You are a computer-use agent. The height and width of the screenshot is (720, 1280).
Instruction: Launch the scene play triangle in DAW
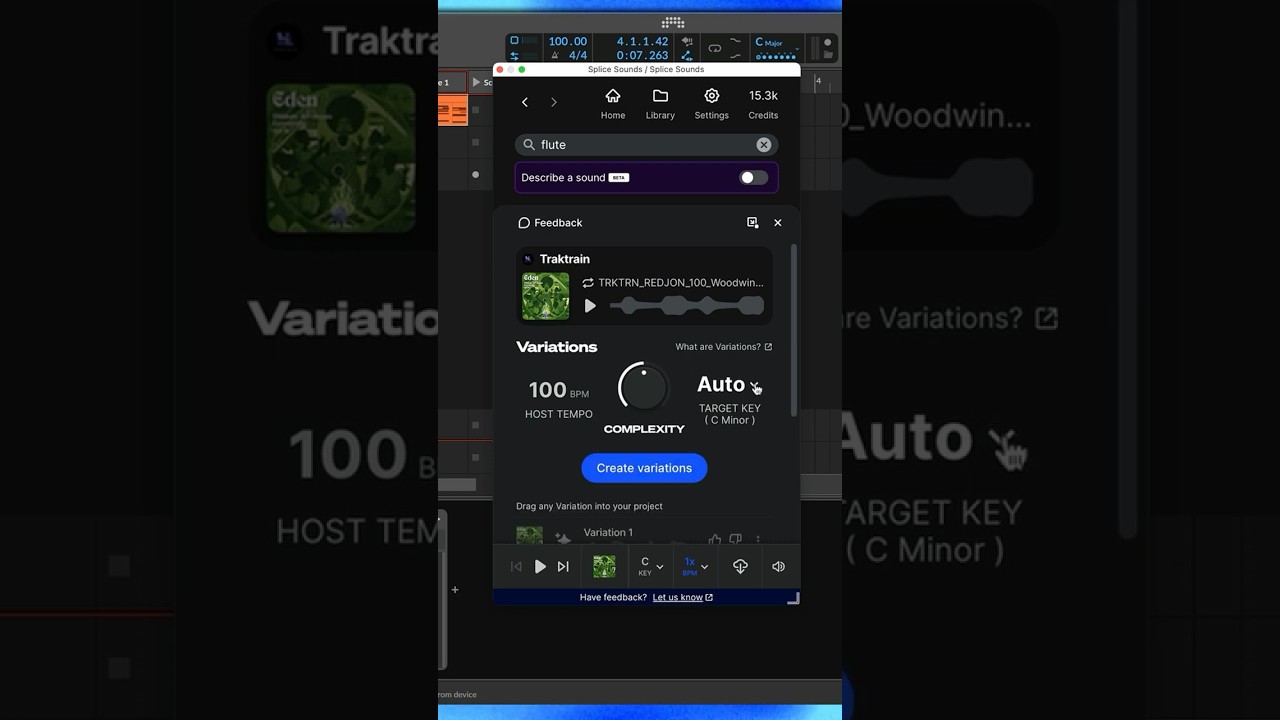(x=476, y=82)
